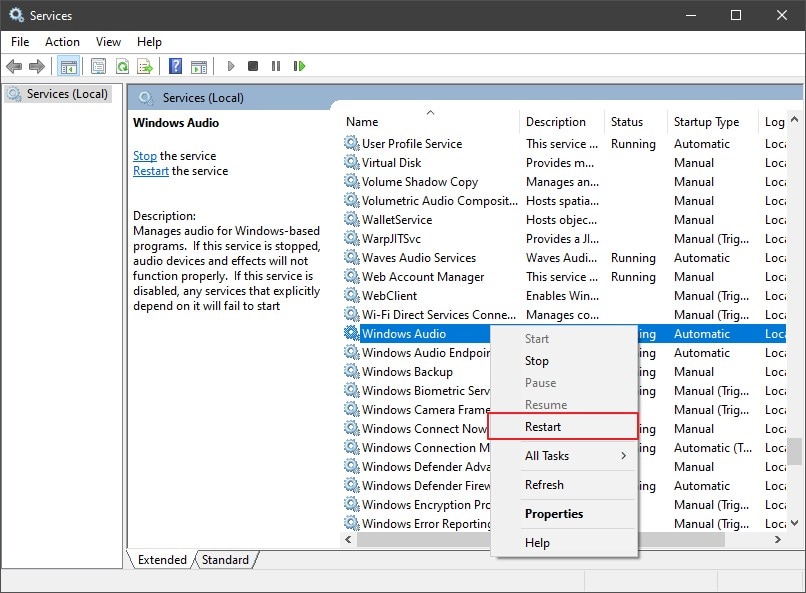Click the Back arrow toolbar icon
The width and height of the screenshot is (806, 593).
pyautogui.click(x=14, y=66)
